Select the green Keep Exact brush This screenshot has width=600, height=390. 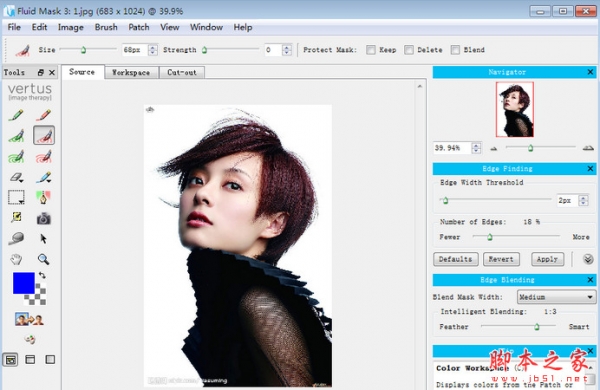click(16, 115)
